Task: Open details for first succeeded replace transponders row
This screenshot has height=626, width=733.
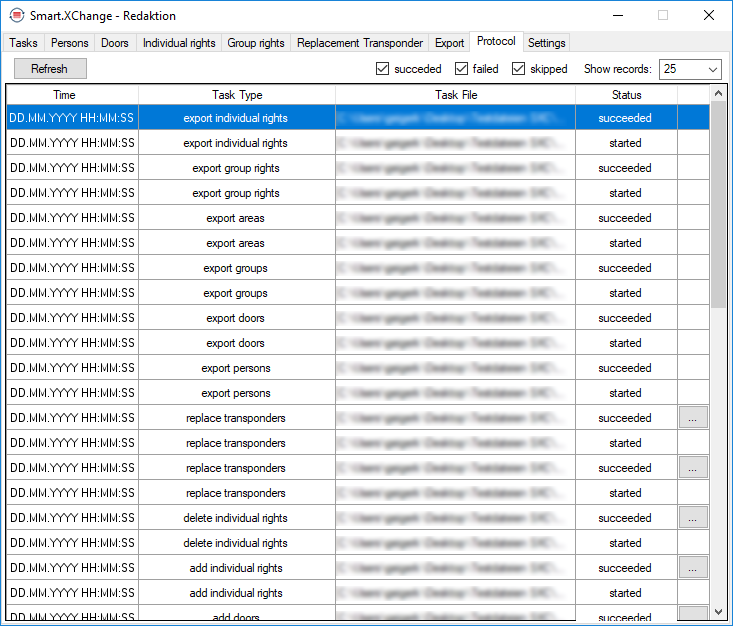Action: coord(693,418)
